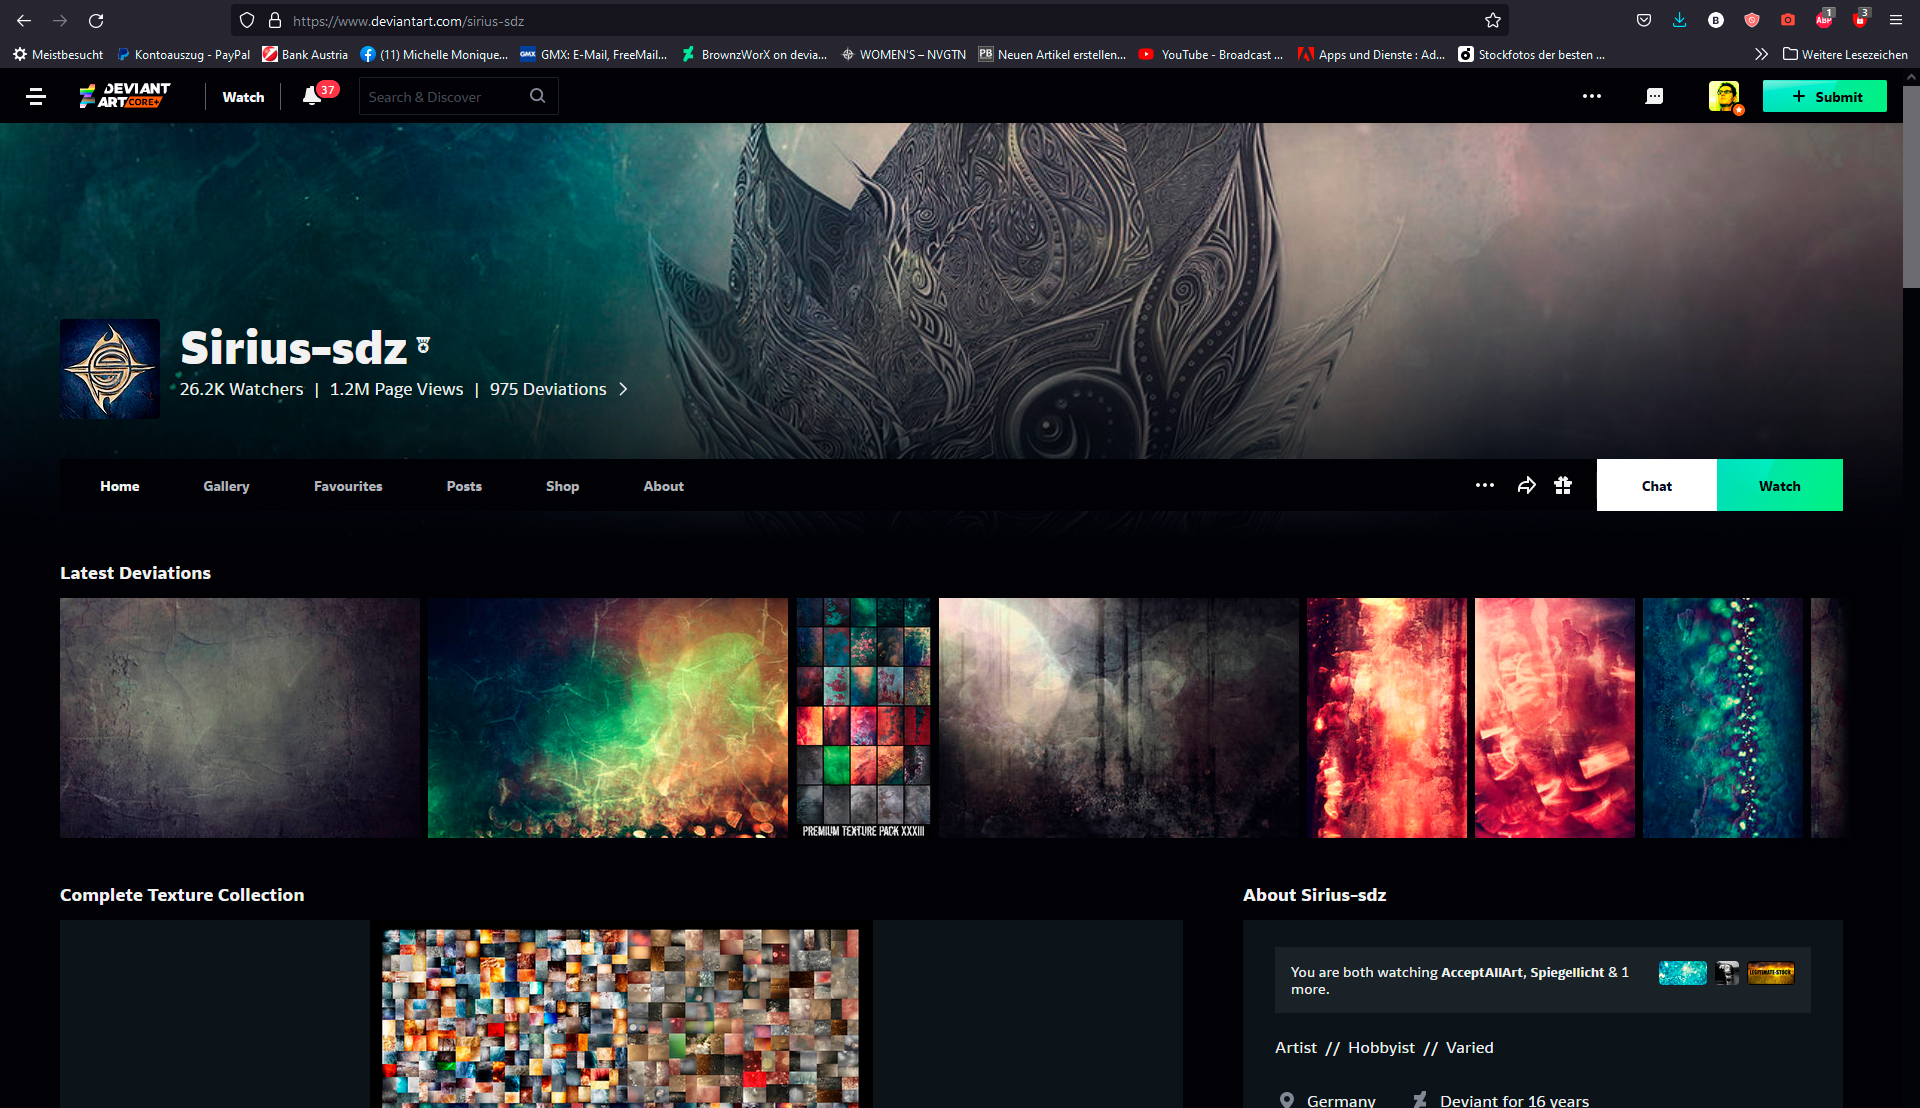Open Chat with Sirius-sdz

click(1656, 486)
